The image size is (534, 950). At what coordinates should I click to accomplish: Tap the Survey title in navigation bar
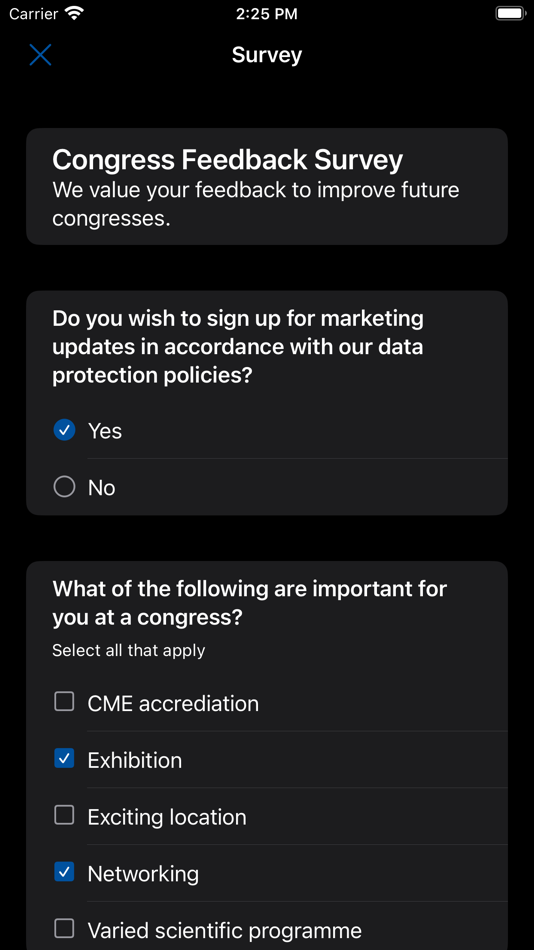(x=267, y=55)
